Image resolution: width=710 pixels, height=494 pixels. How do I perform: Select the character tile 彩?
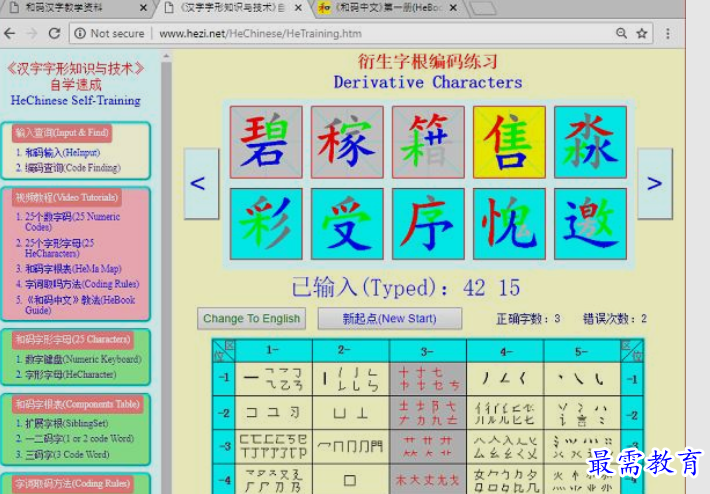click(x=266, y=224)
